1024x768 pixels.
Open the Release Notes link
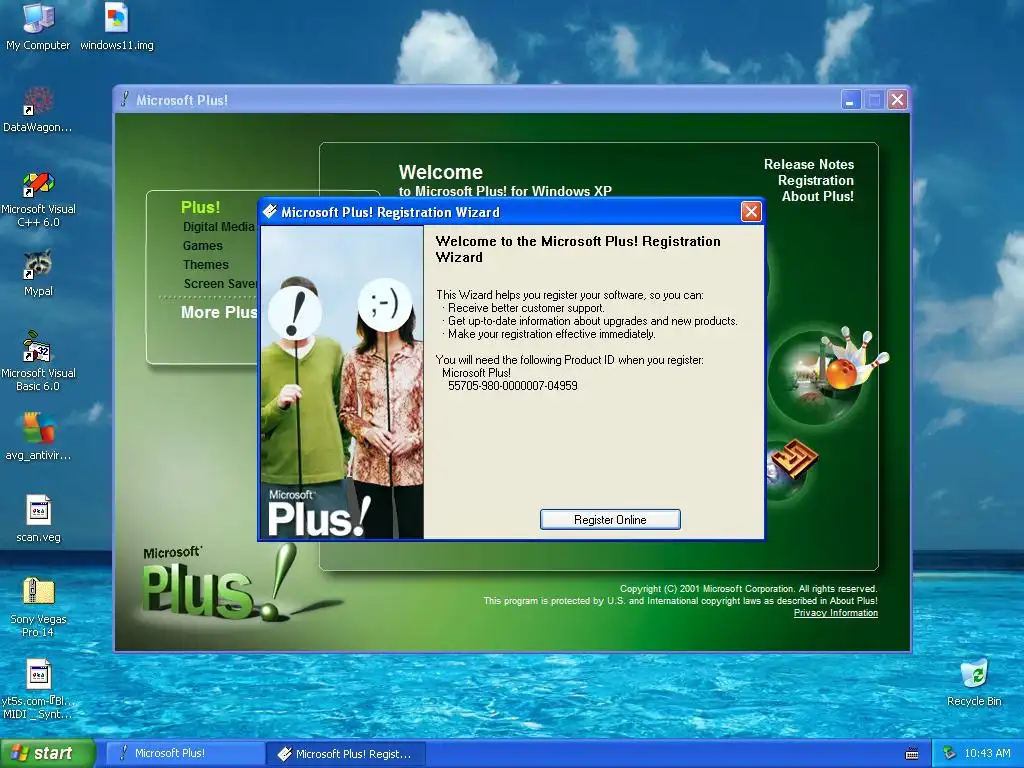click(808, 165)
